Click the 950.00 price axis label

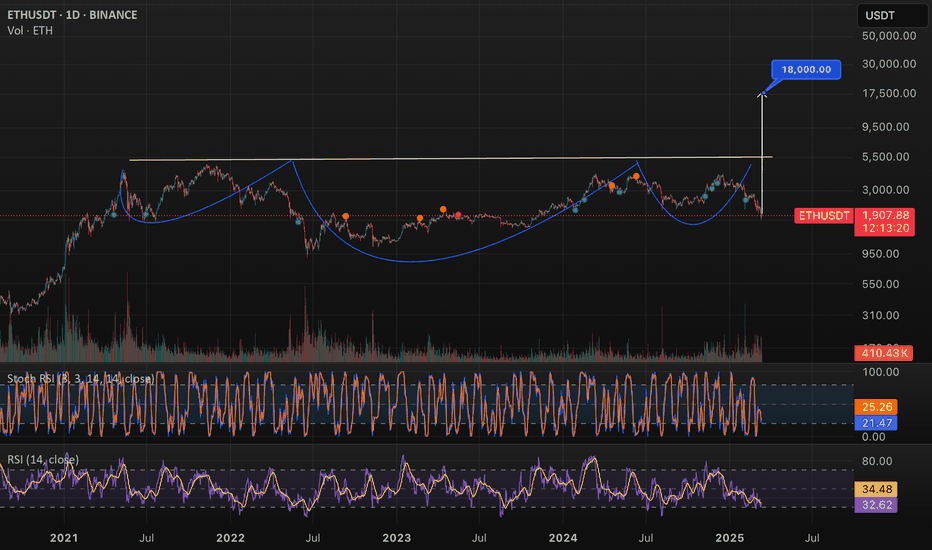click(881, 254)
